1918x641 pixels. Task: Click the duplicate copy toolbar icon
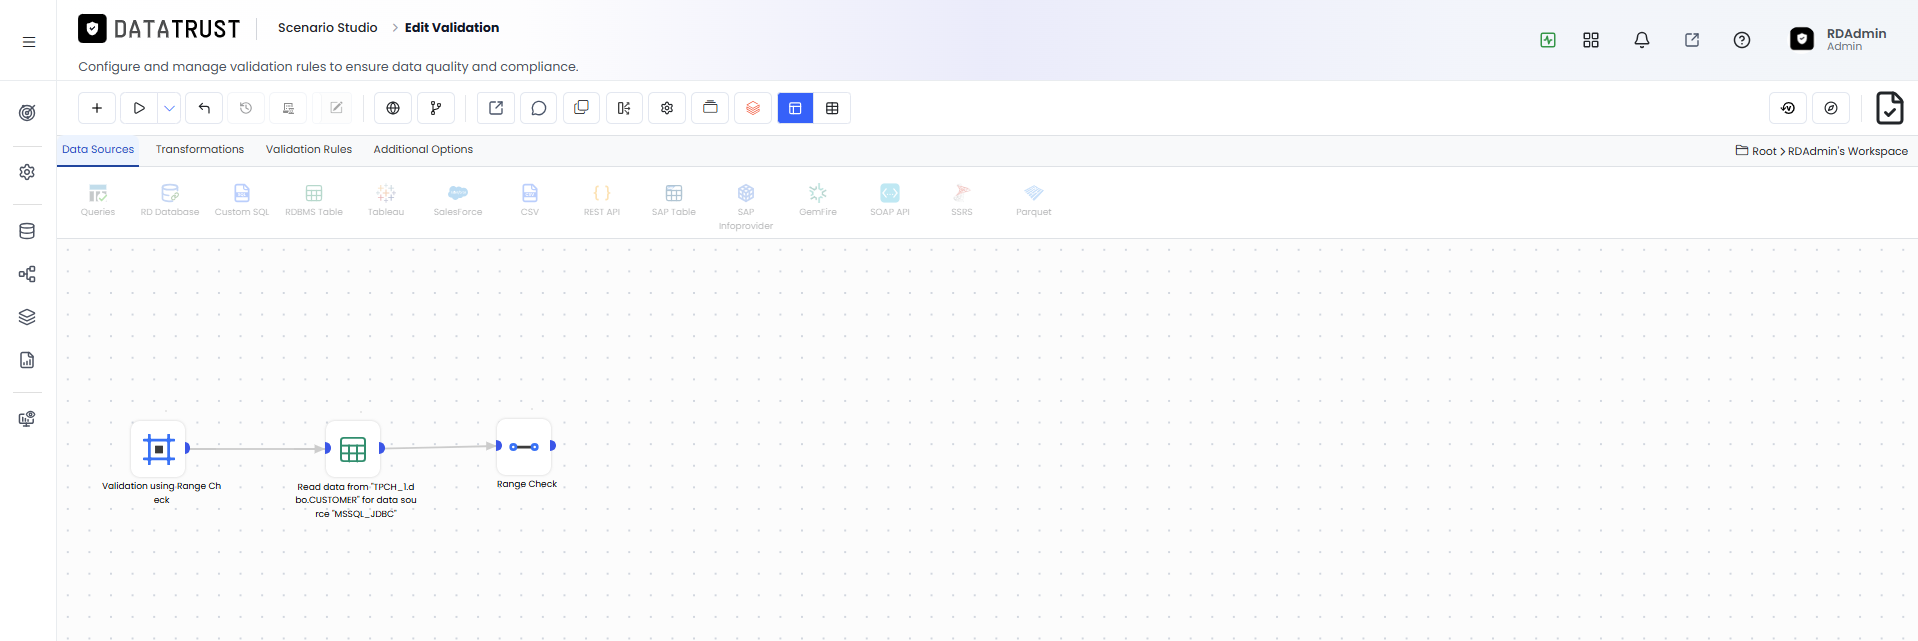pos(581,108)
